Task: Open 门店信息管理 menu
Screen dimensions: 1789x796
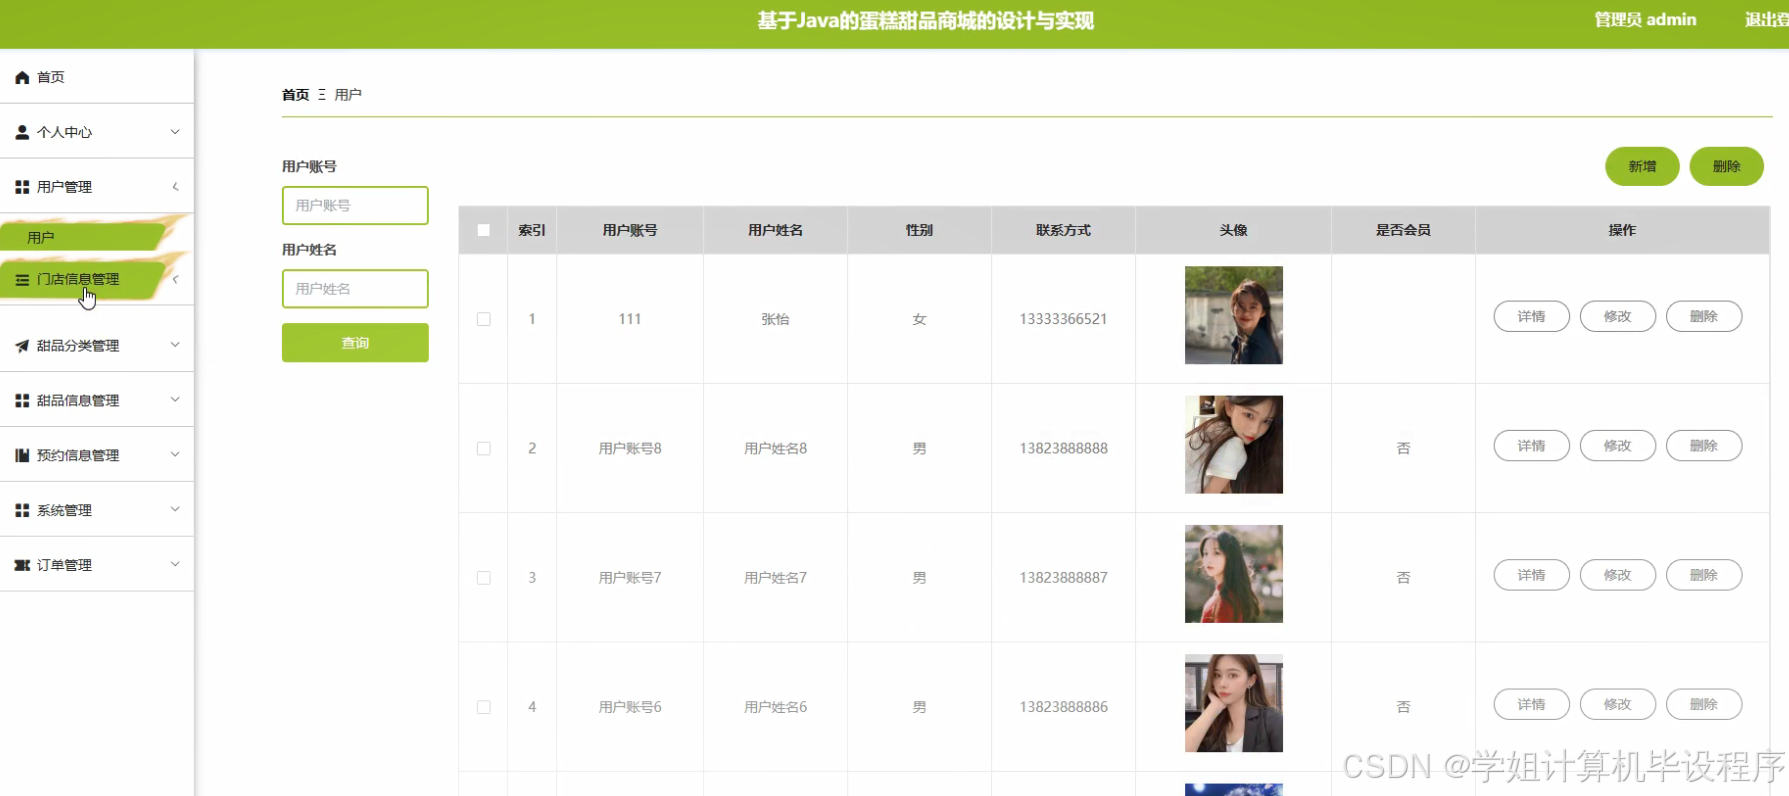Action: 97,280
